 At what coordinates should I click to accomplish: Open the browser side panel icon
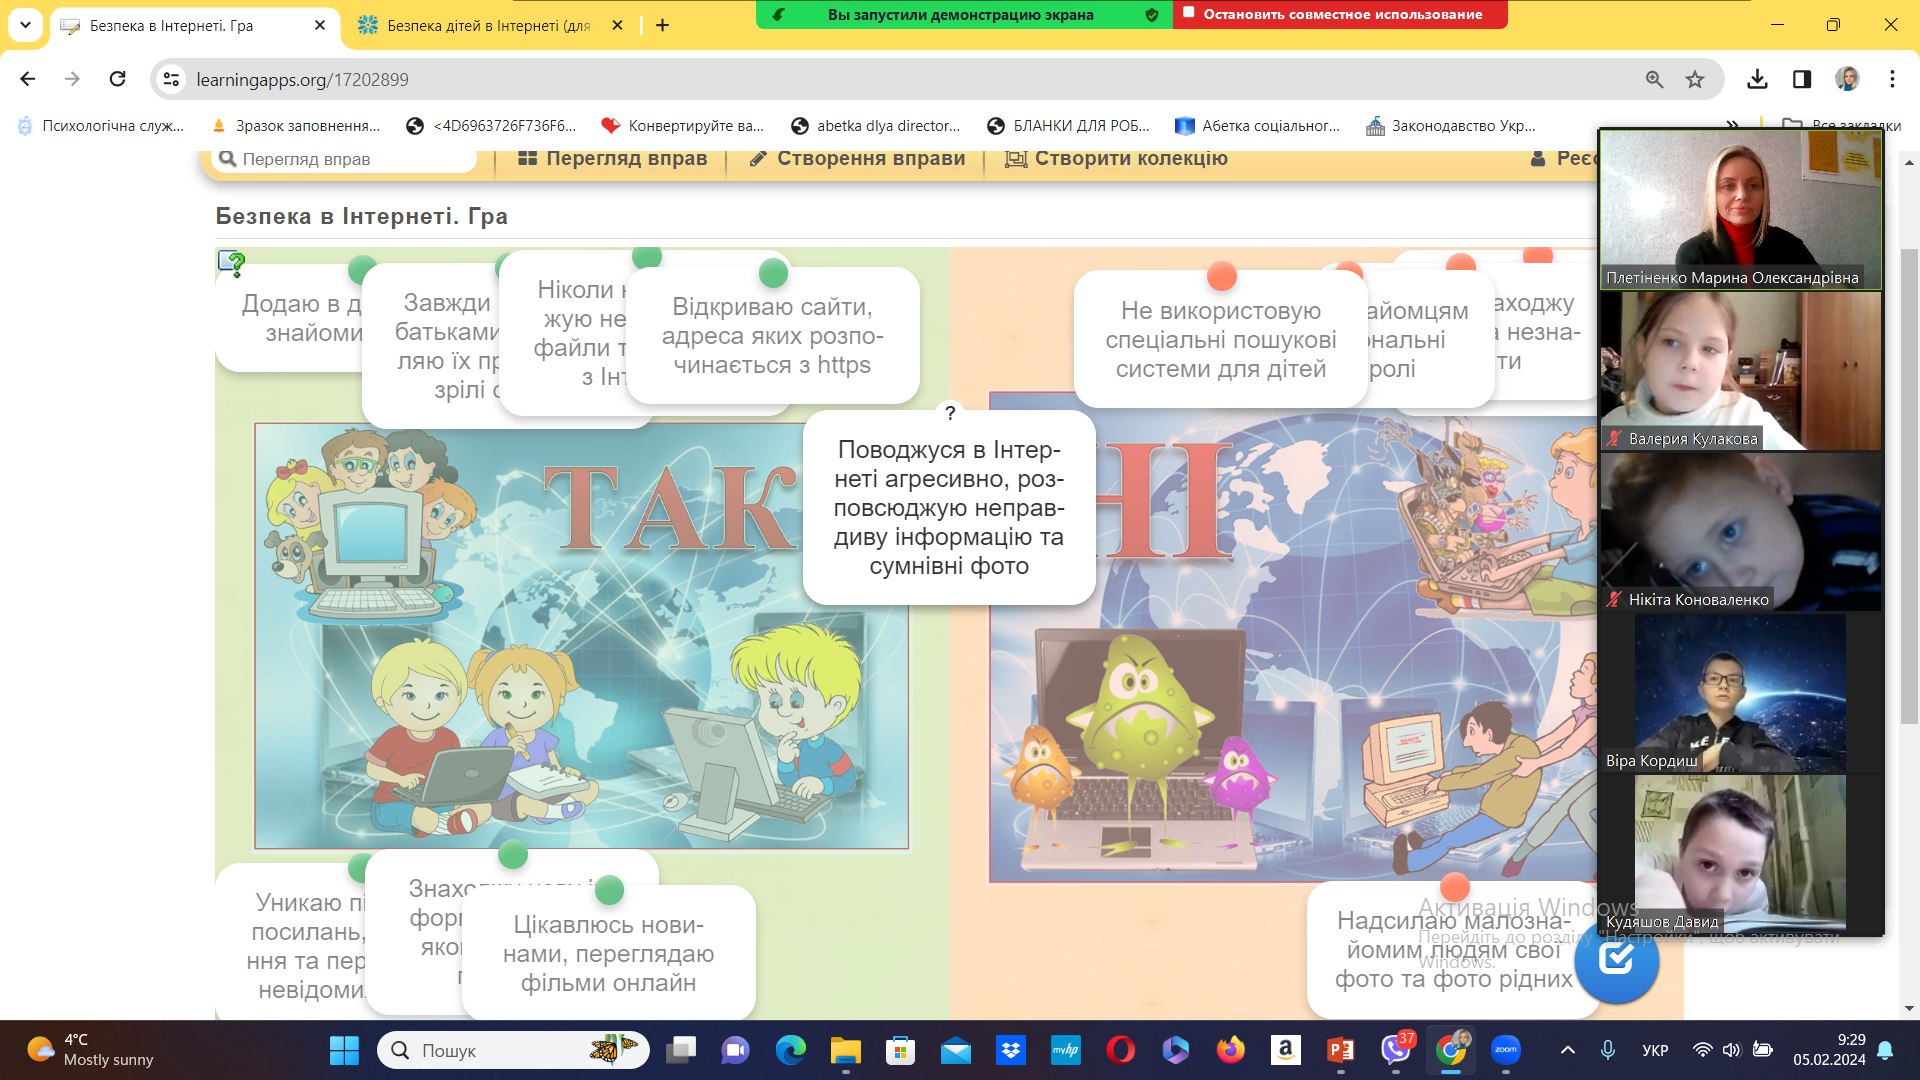pyautogui.click(x=1802, y=79)
